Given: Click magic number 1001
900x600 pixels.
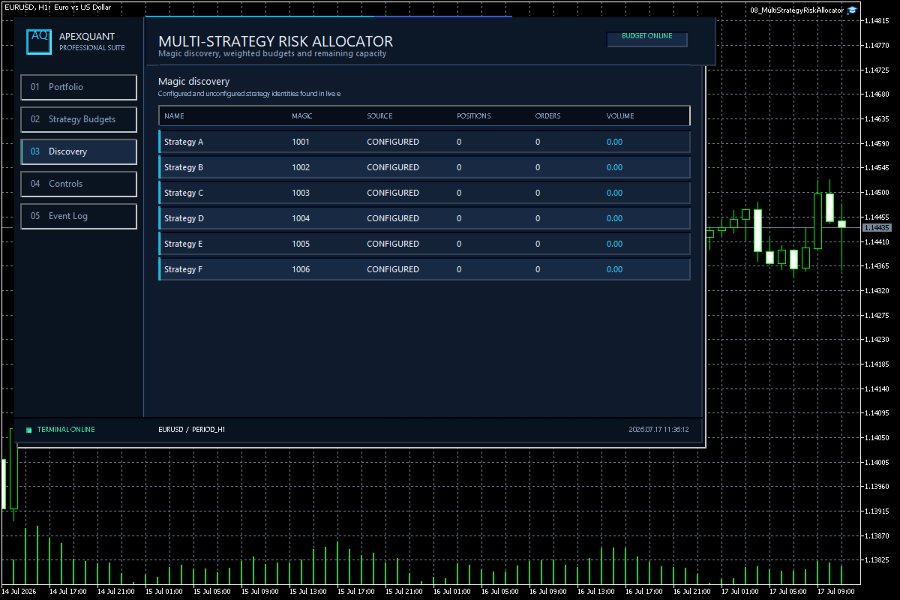Looking at the screenshot, I should [x=300, y=142].
